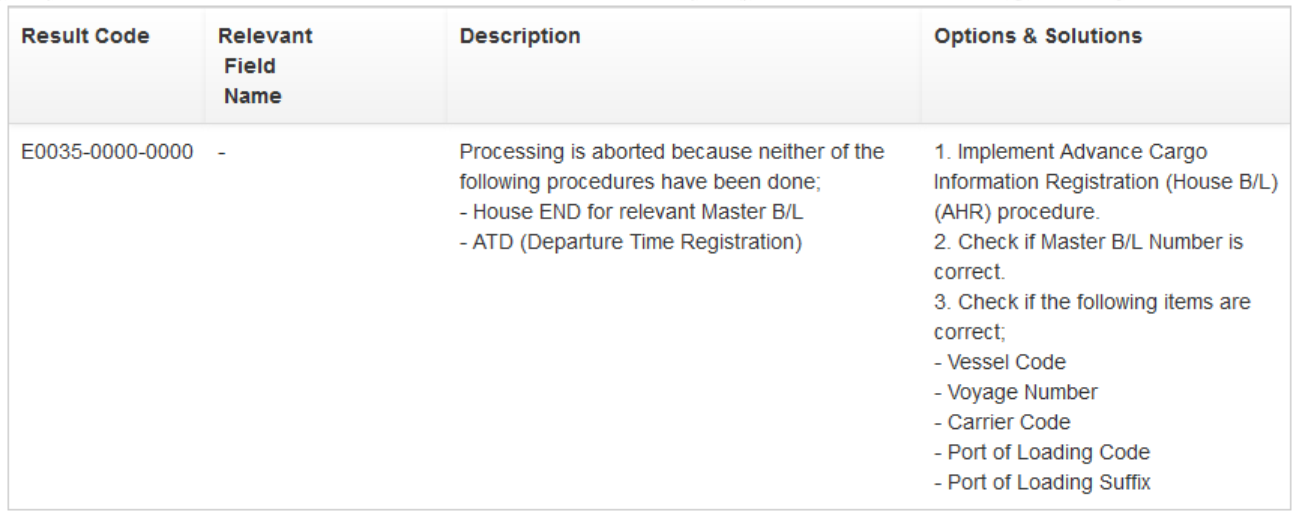This screenshot has height=516, width=1299.
Task: Click '2. Check if Master B/L Number is' text
Action: 1088,243
